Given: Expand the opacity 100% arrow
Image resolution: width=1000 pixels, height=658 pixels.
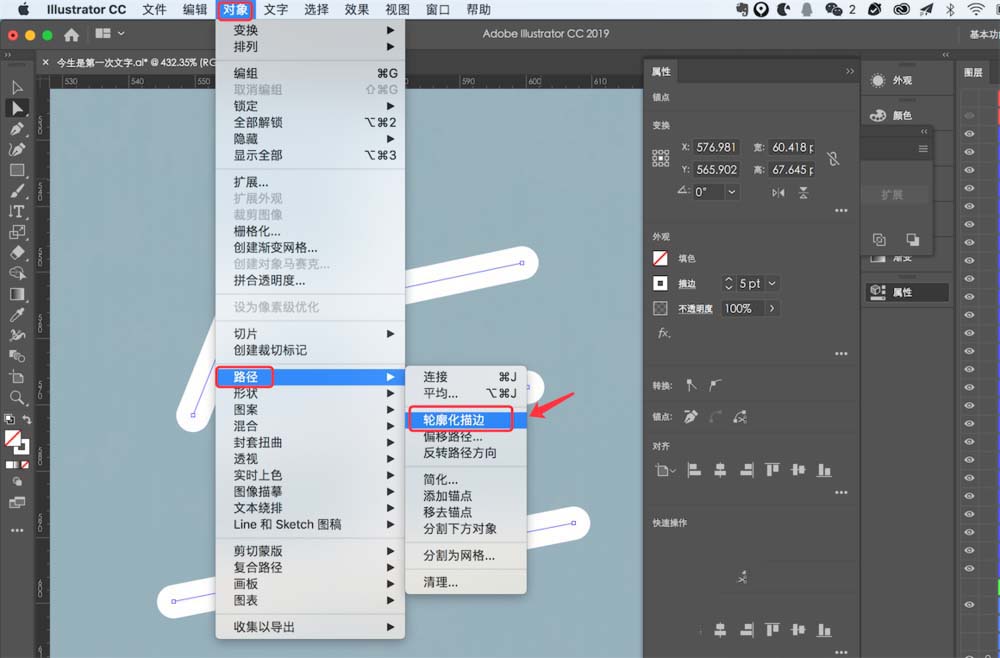Looking at the screenshot, I should [772, 309].
